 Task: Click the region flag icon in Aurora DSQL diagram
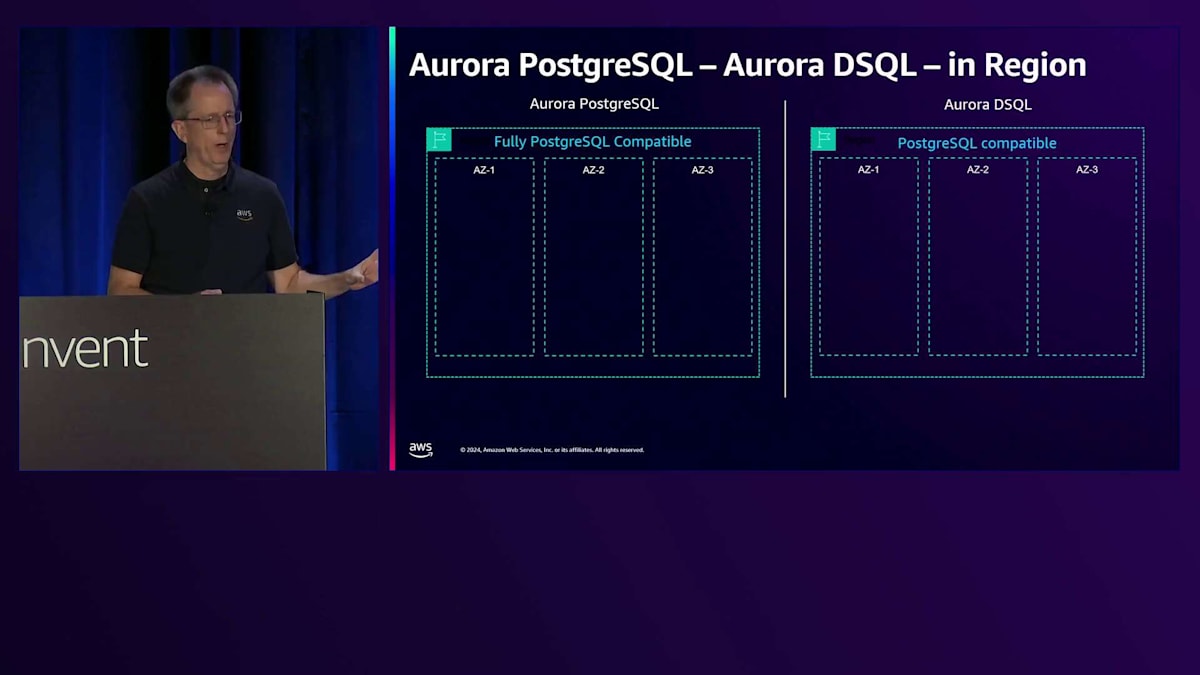823,139
